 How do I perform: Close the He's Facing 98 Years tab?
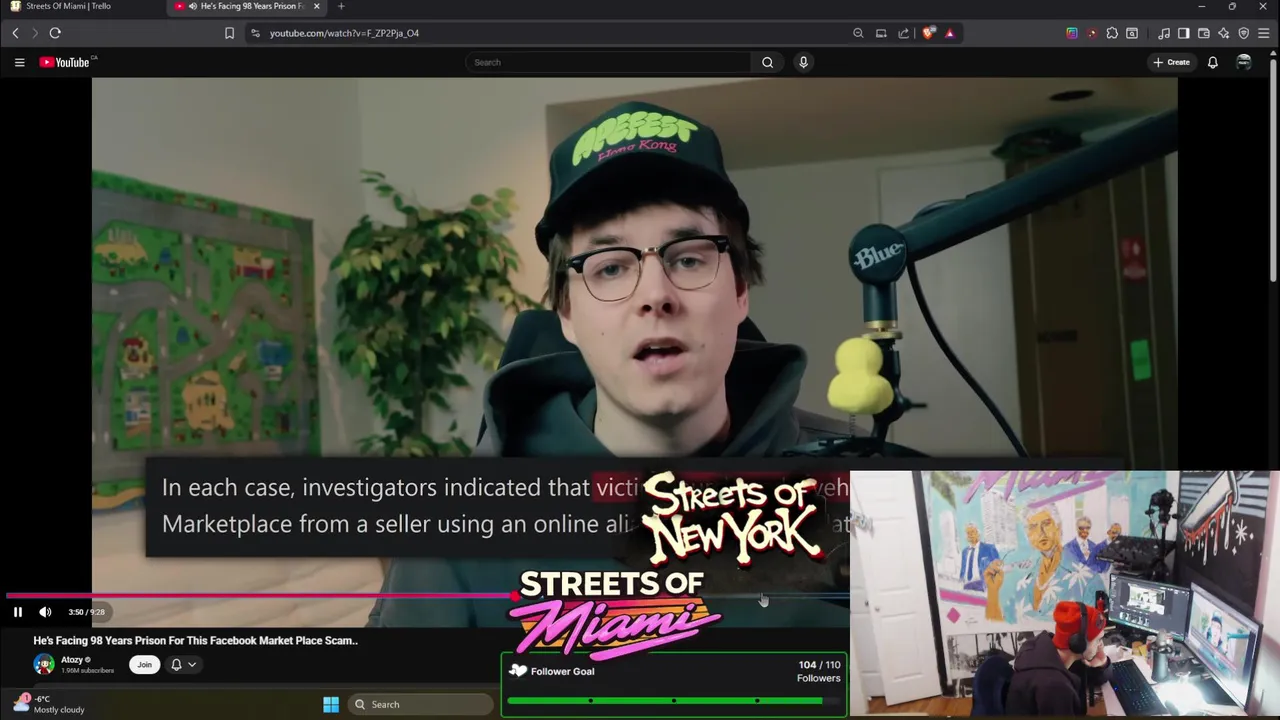coord(317,6)
